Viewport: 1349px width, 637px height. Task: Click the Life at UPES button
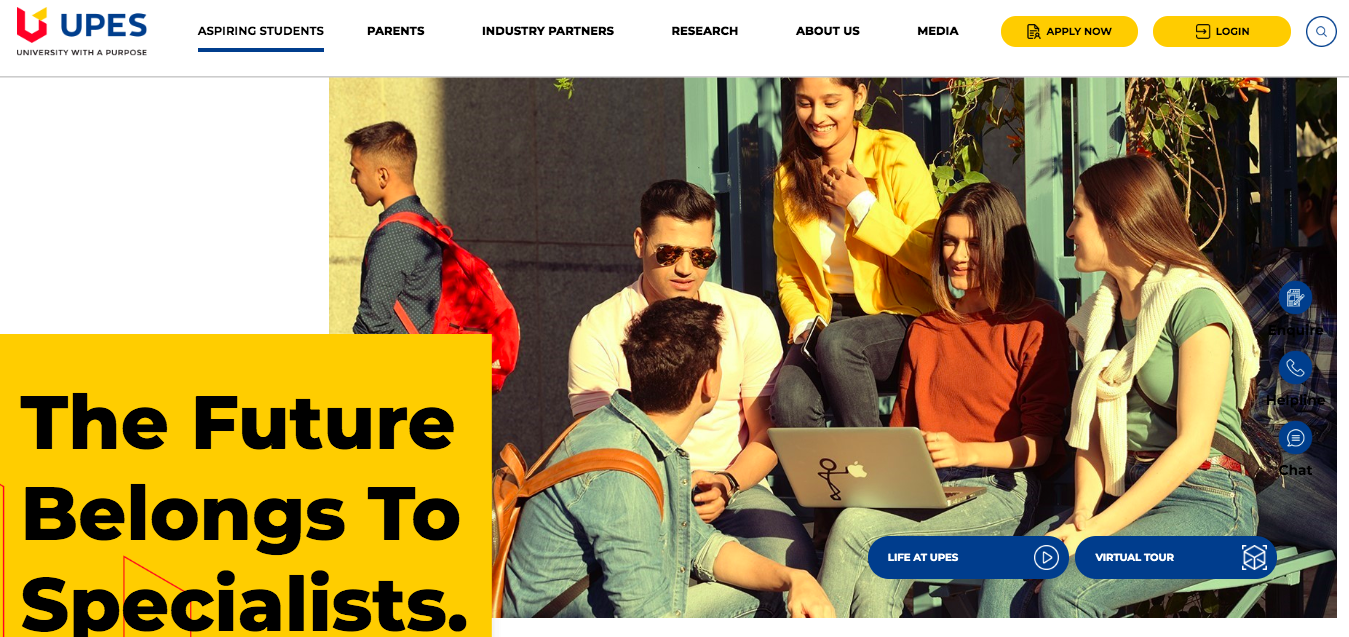(x=968, y=557)
